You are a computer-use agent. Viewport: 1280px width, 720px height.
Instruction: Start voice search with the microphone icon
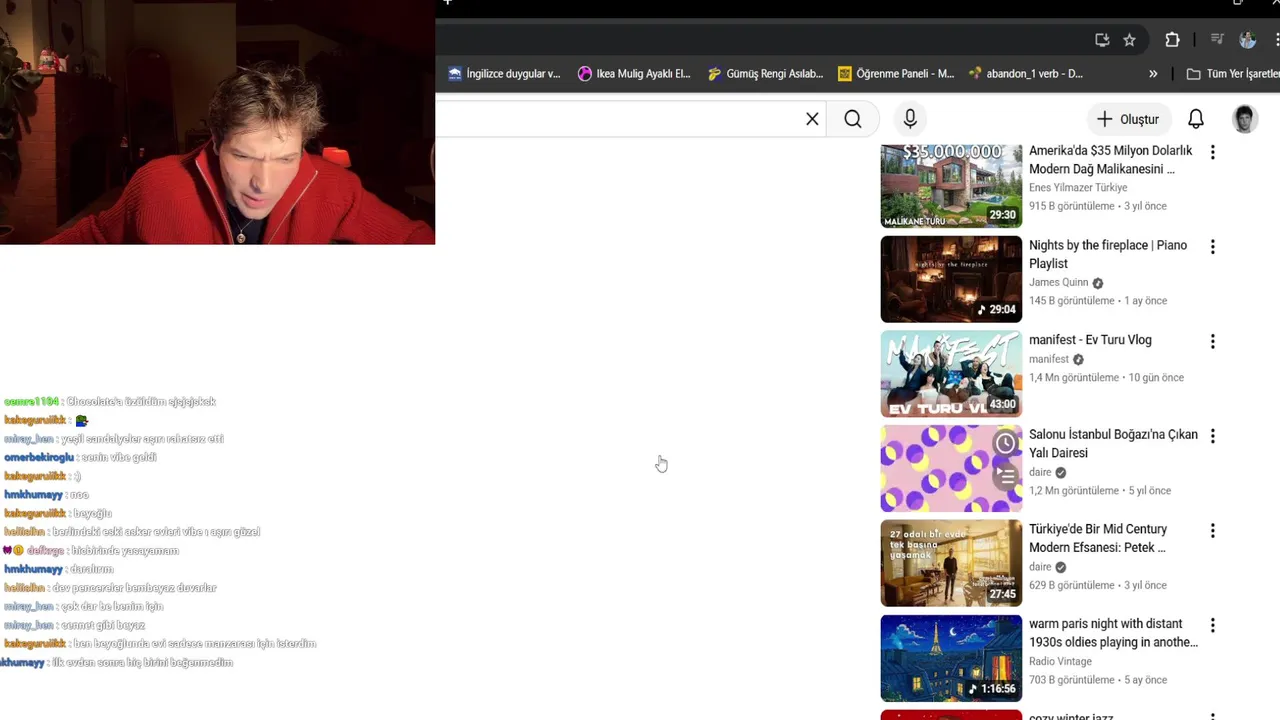coord(910,119)
